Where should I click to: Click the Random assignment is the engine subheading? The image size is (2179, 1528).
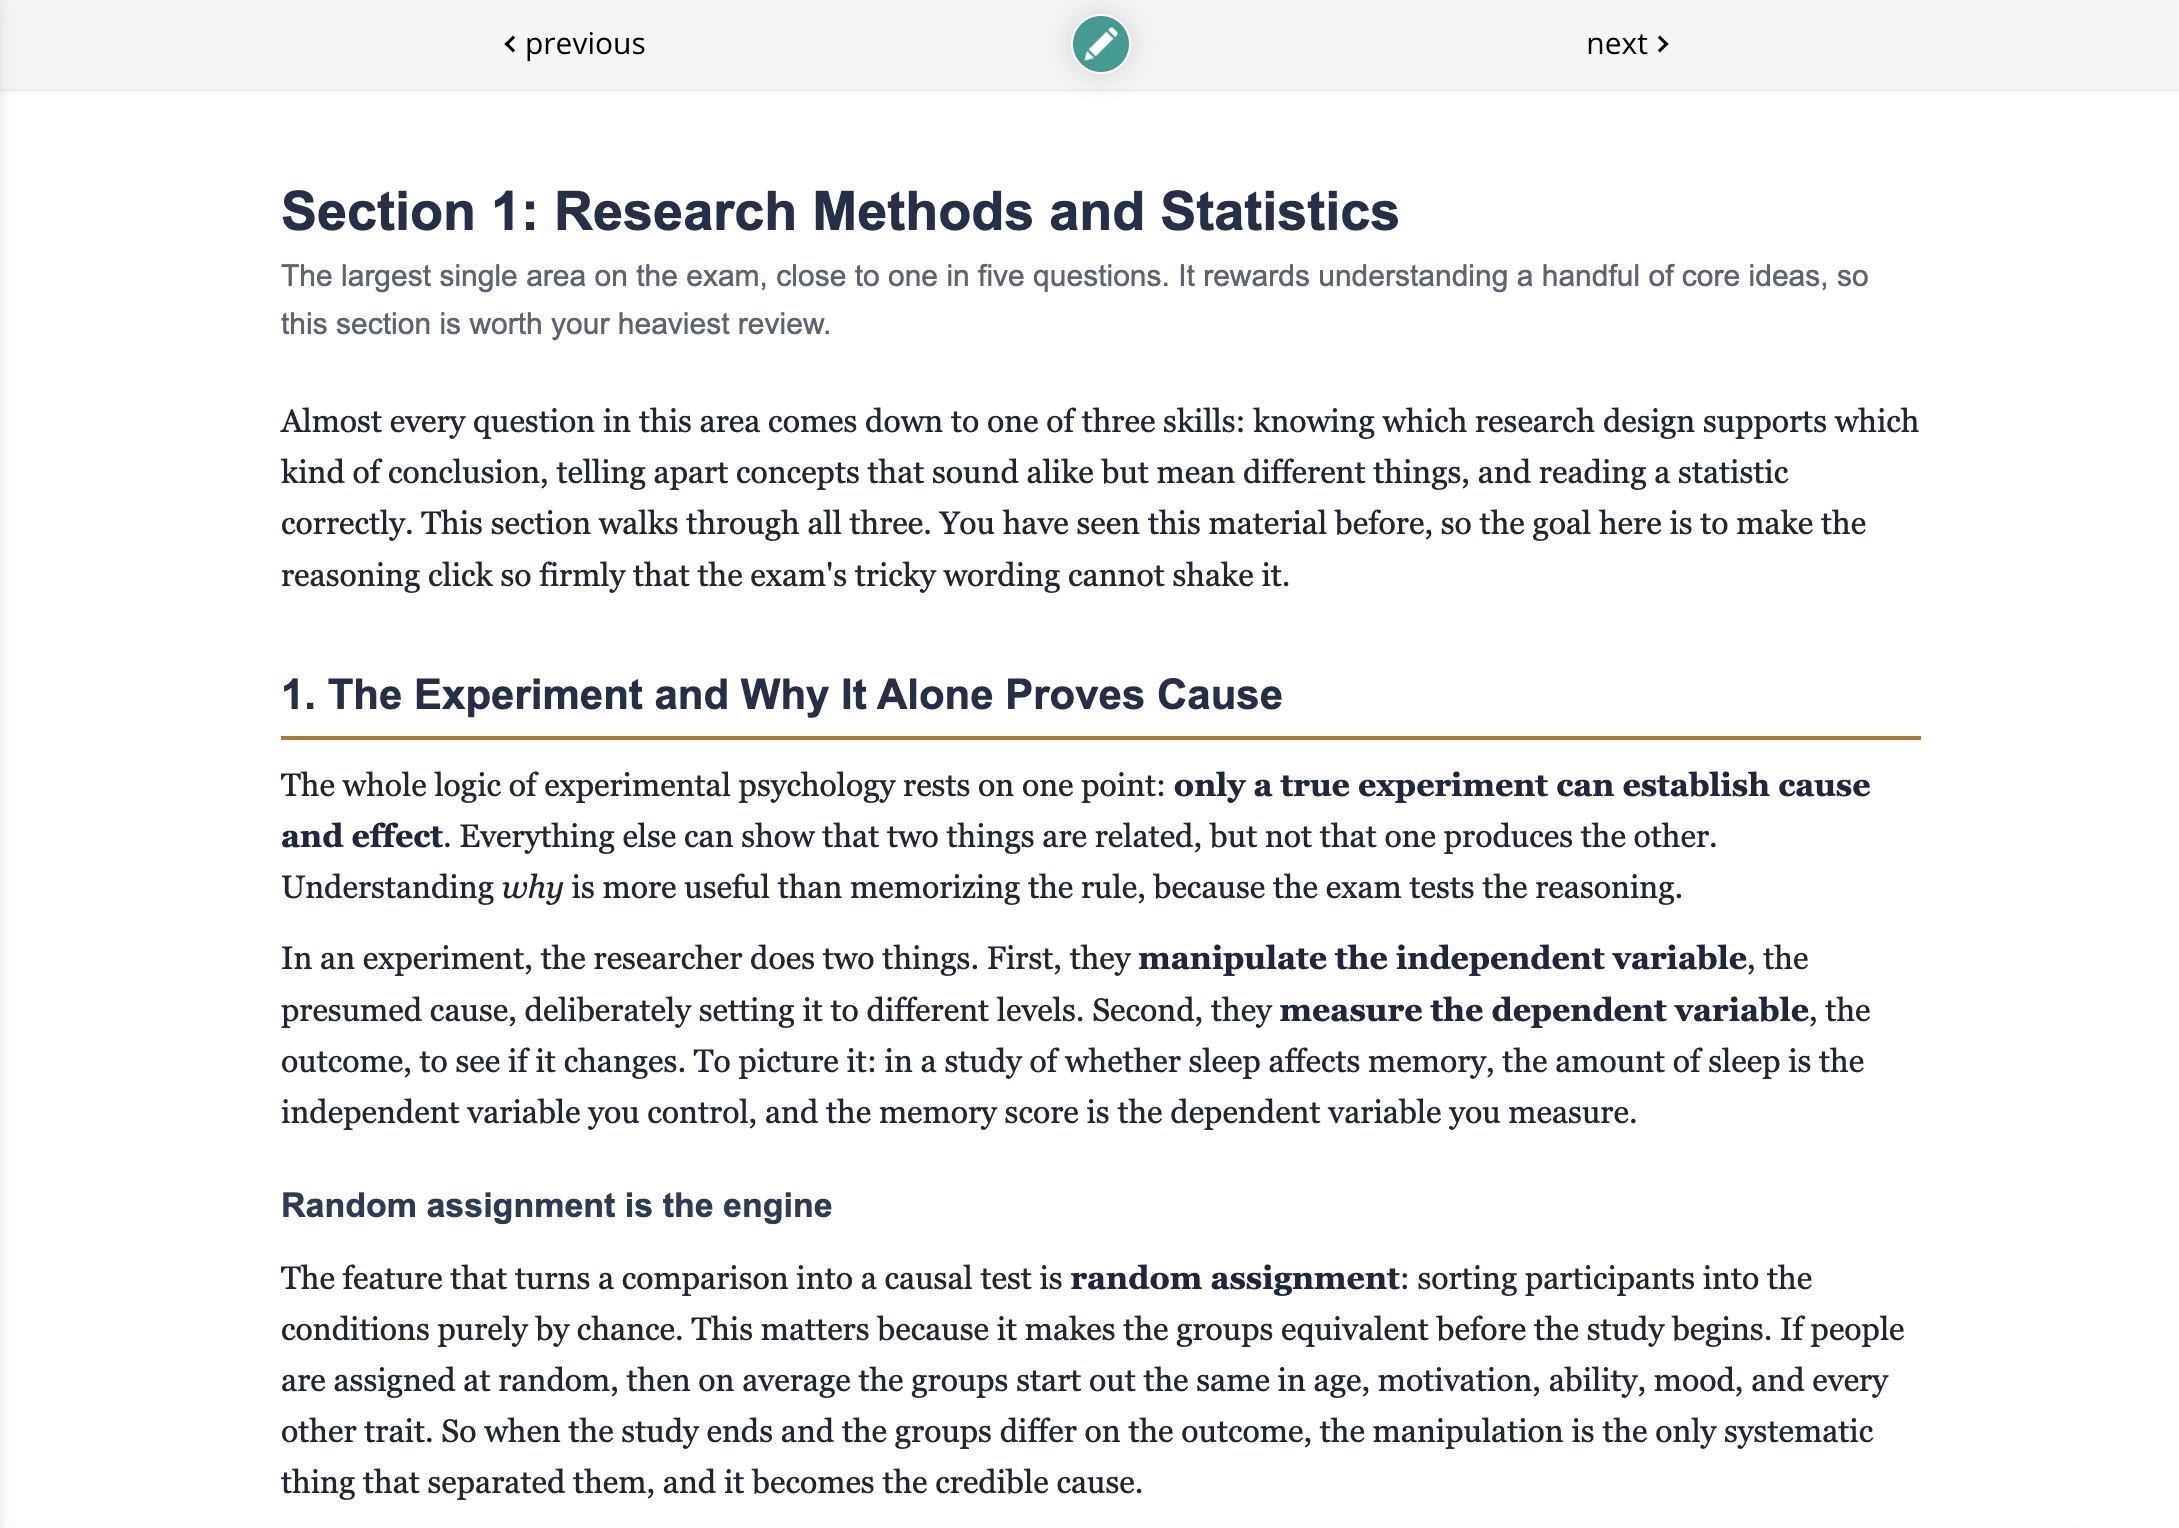[x=556, y=1205]
